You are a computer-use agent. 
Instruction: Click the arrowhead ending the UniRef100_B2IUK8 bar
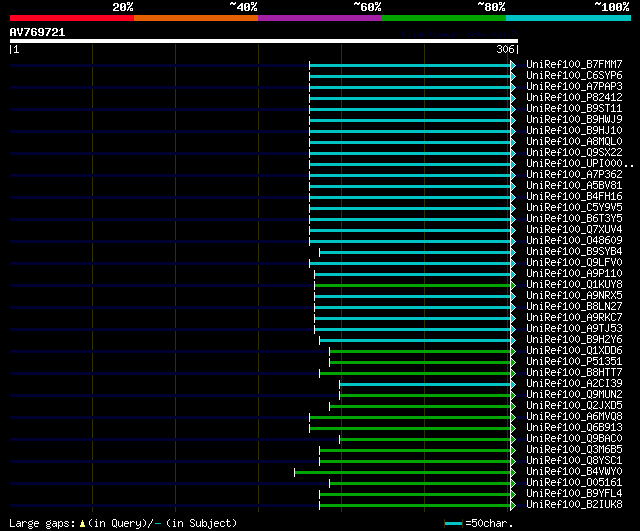tap(513, 506)
